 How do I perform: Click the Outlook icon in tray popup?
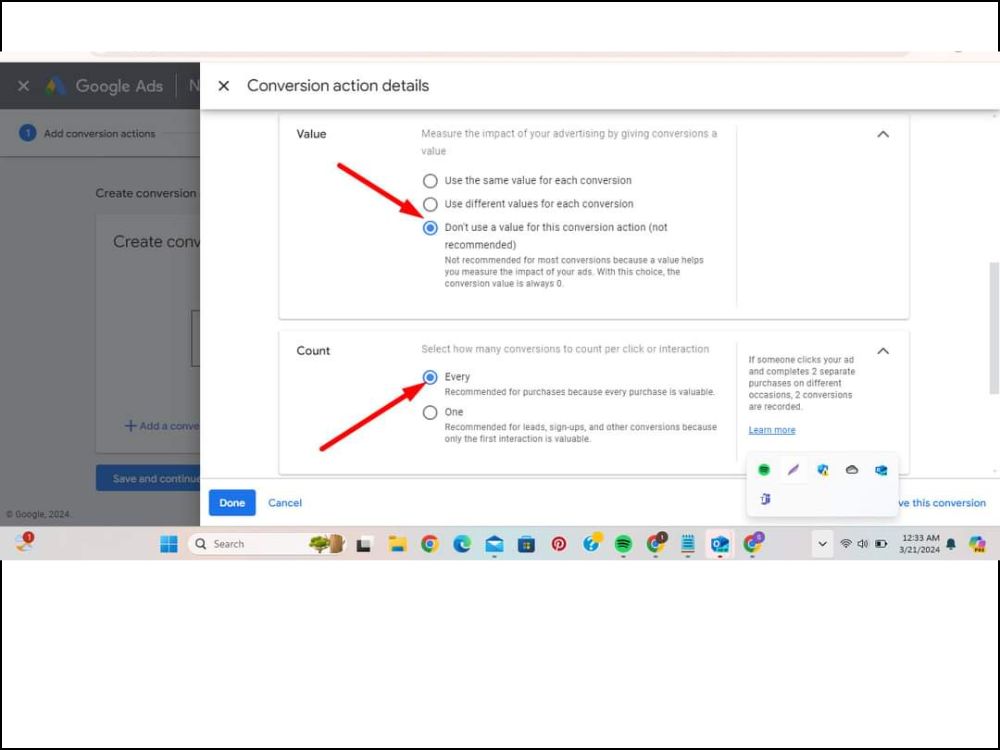pyautogui.click(x=881, y=470)
